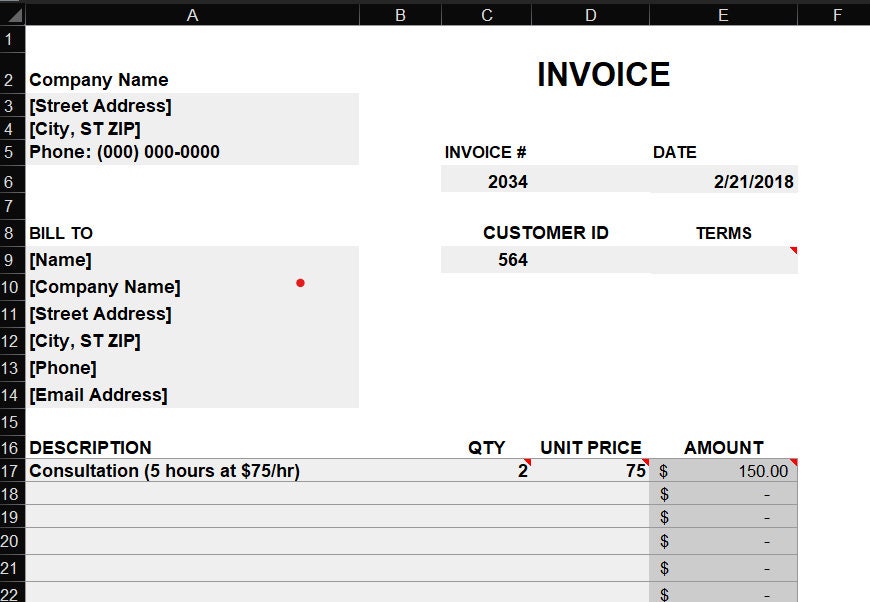Select the amount cell in row 19
Viewport: 870px width, 602px height.
point(723,517)
